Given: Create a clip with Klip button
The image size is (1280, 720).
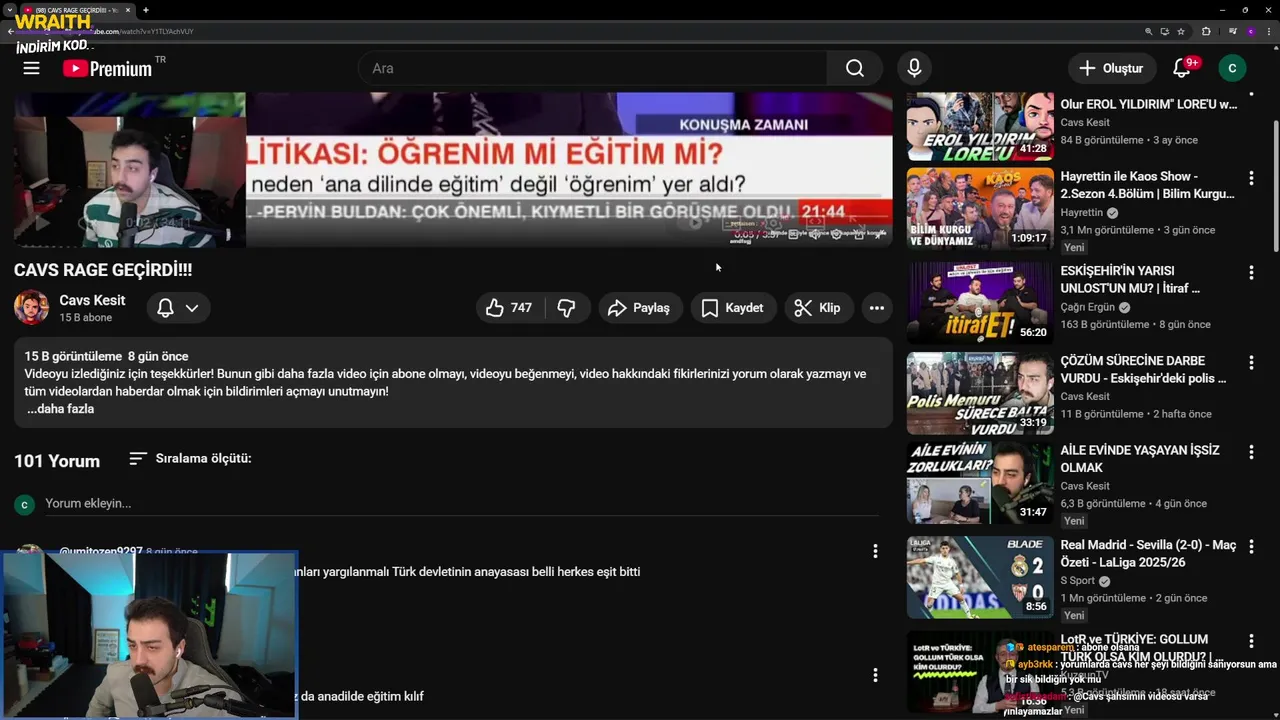Looking at the screenshot, I should coord(818,308).
